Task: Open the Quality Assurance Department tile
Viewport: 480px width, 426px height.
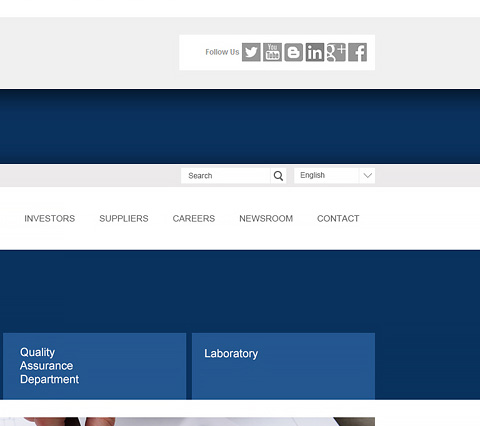Action: pyautogui.click(x=95, y=366)
